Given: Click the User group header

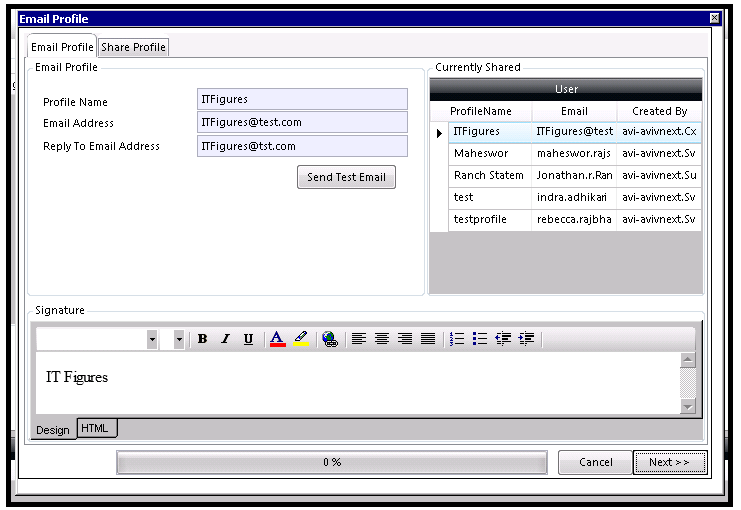Looking at the screenshot, I should pos(566,89).
